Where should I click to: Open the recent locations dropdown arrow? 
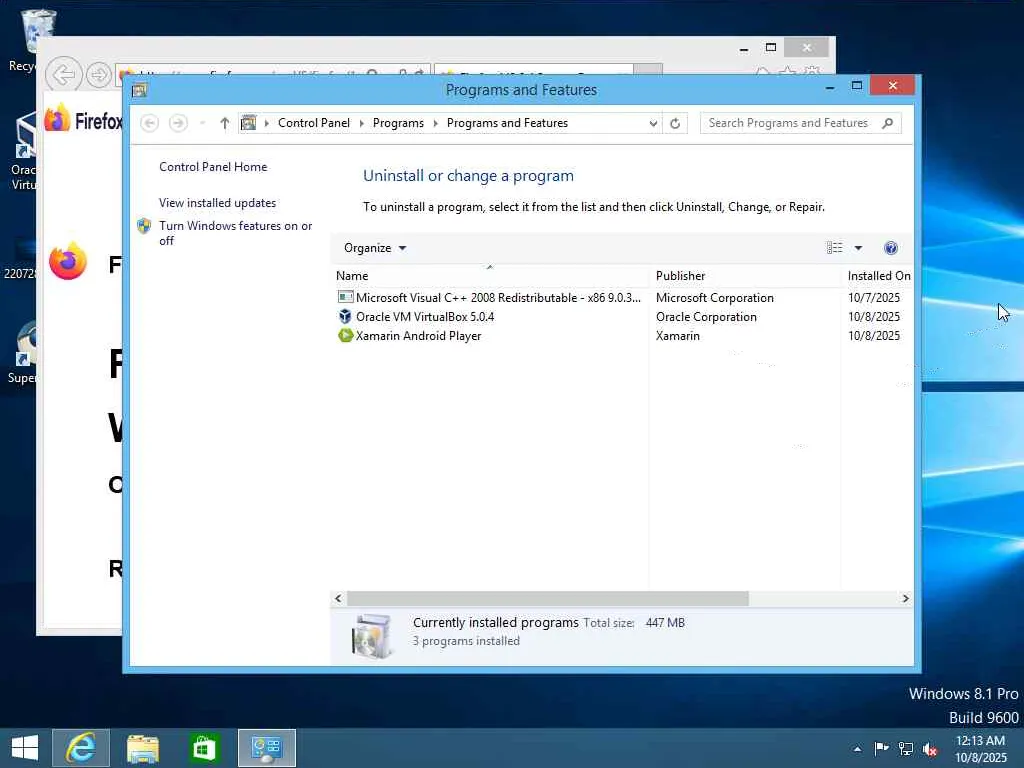pyautogui.click(x=202, y=123)
